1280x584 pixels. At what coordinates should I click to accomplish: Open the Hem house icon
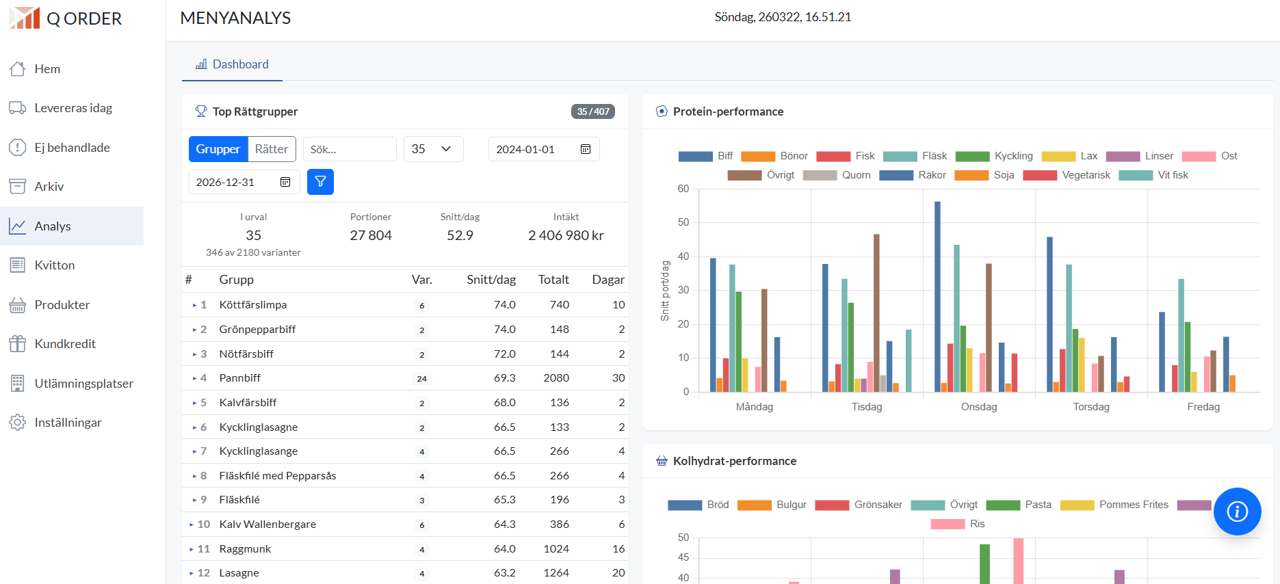(17, 69)
